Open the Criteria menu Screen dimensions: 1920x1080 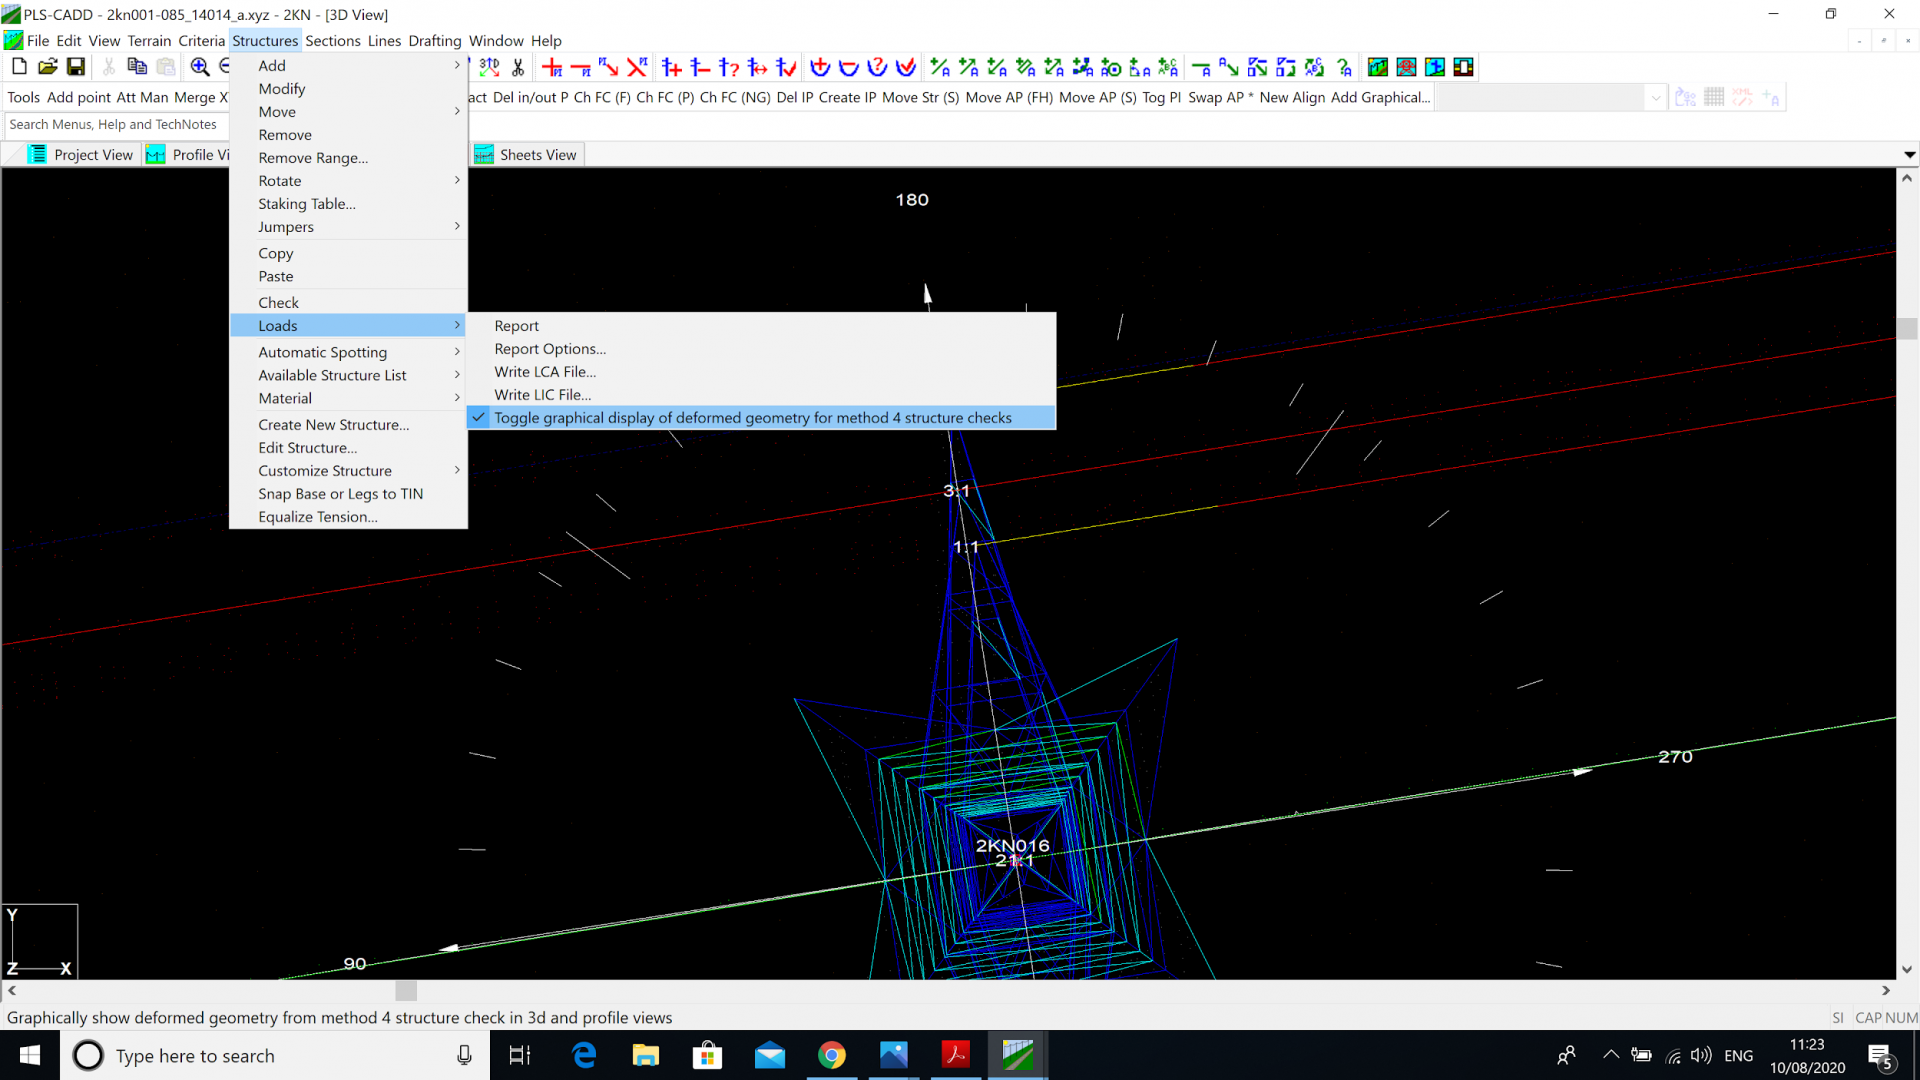pyautogui.click(x=201, y=41)
